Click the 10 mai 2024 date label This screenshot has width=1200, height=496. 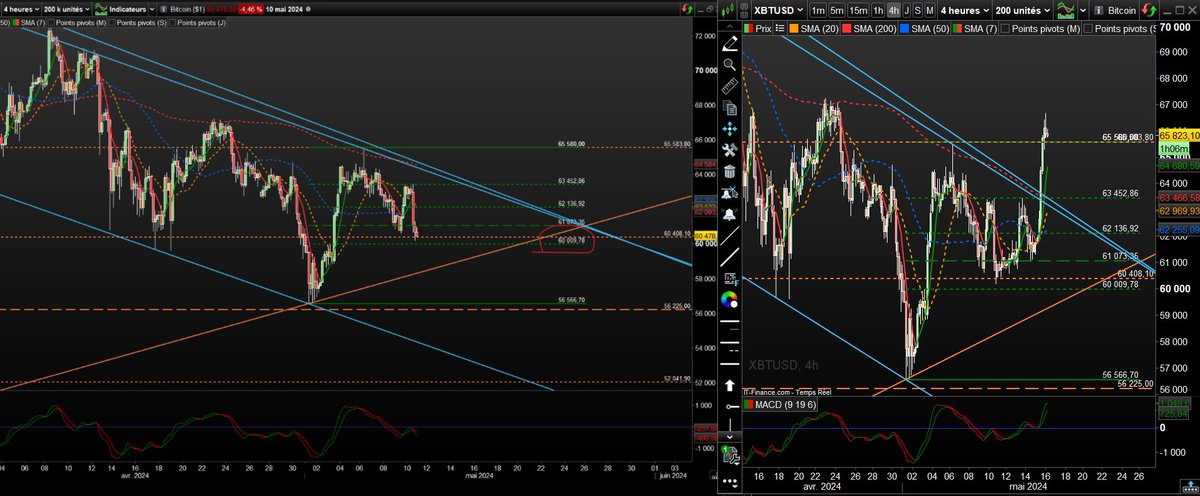point(284,9)
